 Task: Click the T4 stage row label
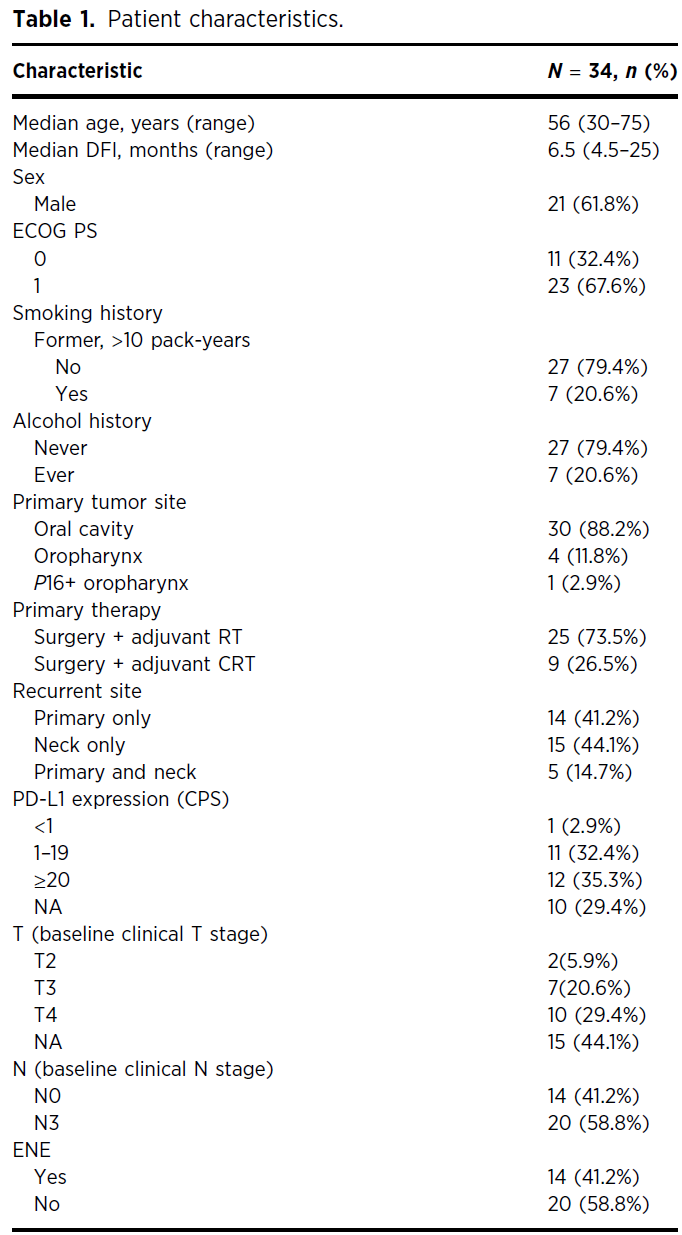(45, 1014)
